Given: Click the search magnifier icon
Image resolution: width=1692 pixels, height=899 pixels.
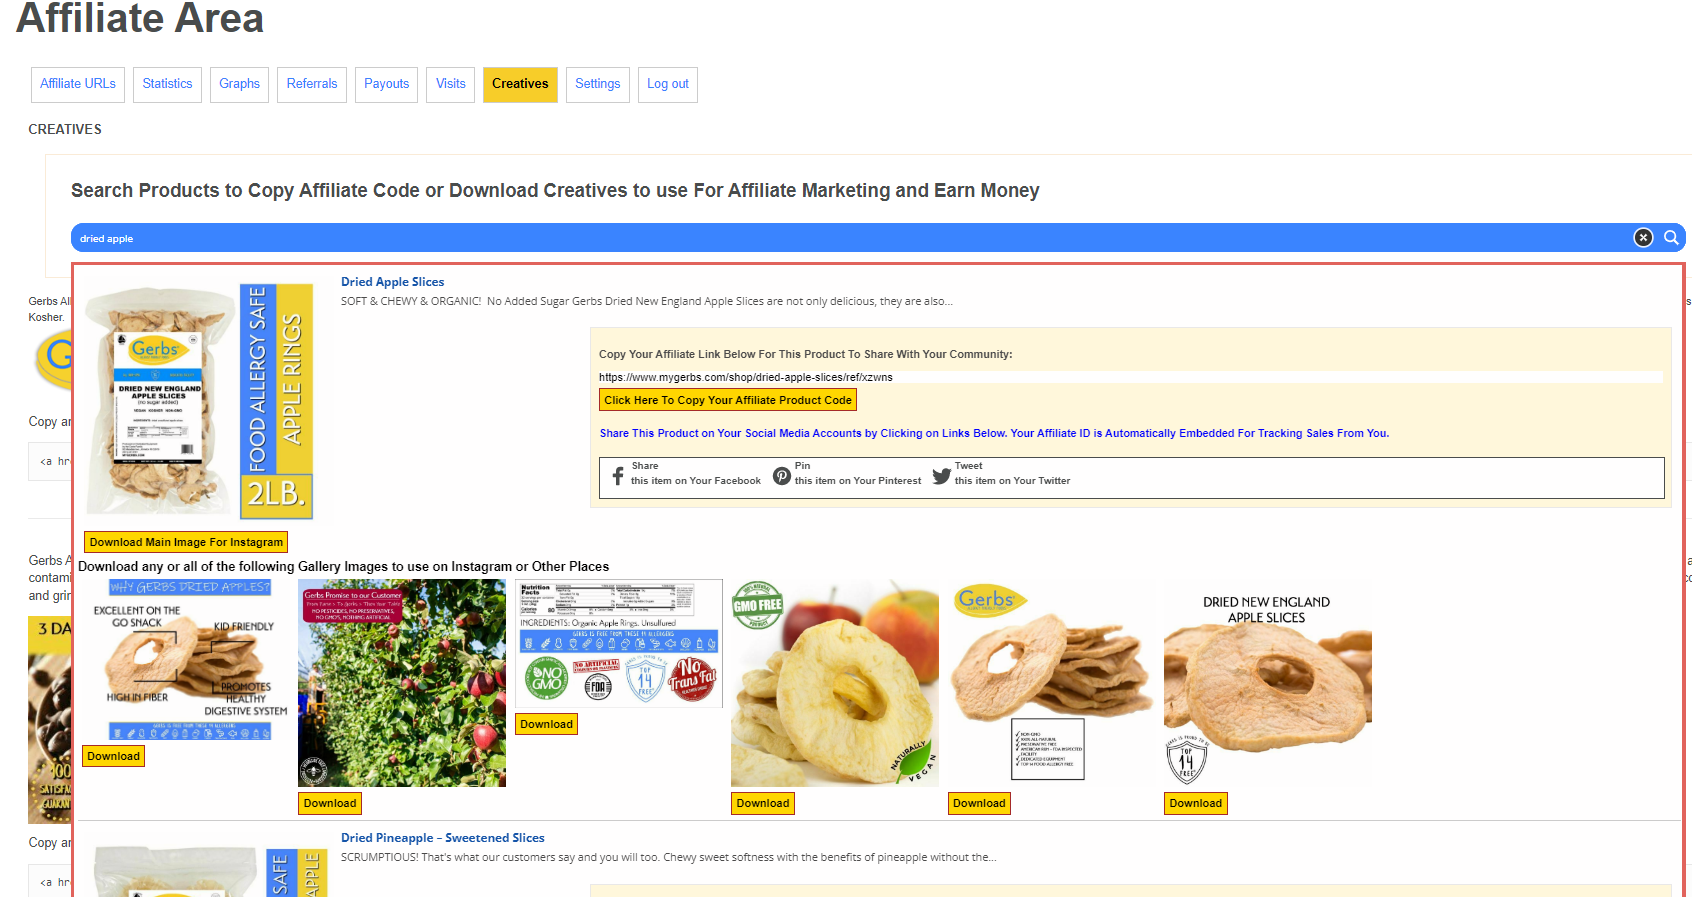Looking at the screenshot, I should point(1671,238).
